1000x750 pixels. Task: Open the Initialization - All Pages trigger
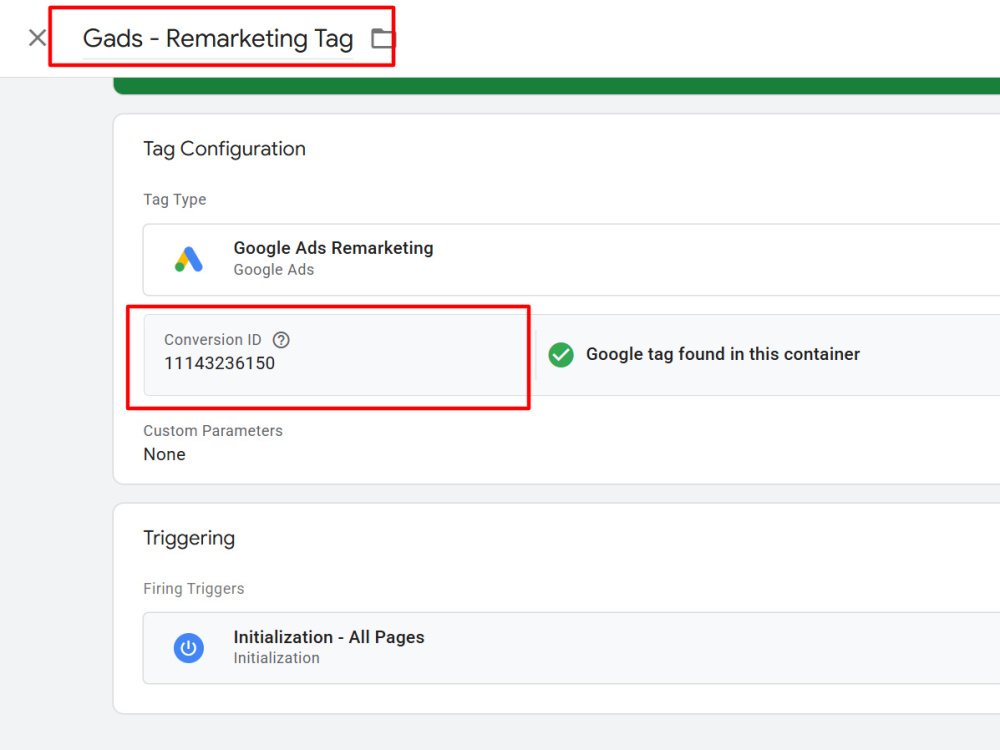[571, 648]
